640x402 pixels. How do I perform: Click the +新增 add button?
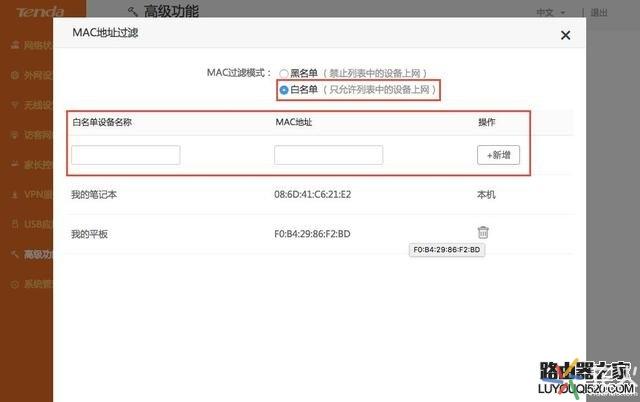(498, 155)
